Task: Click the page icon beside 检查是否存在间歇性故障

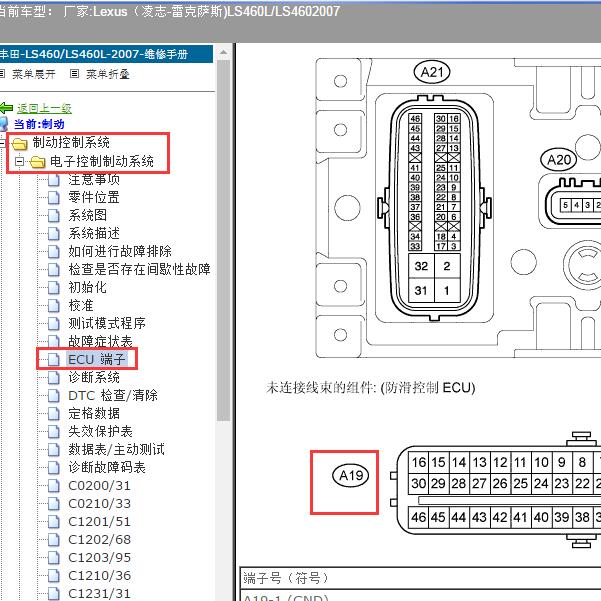Action: [54, 270]
